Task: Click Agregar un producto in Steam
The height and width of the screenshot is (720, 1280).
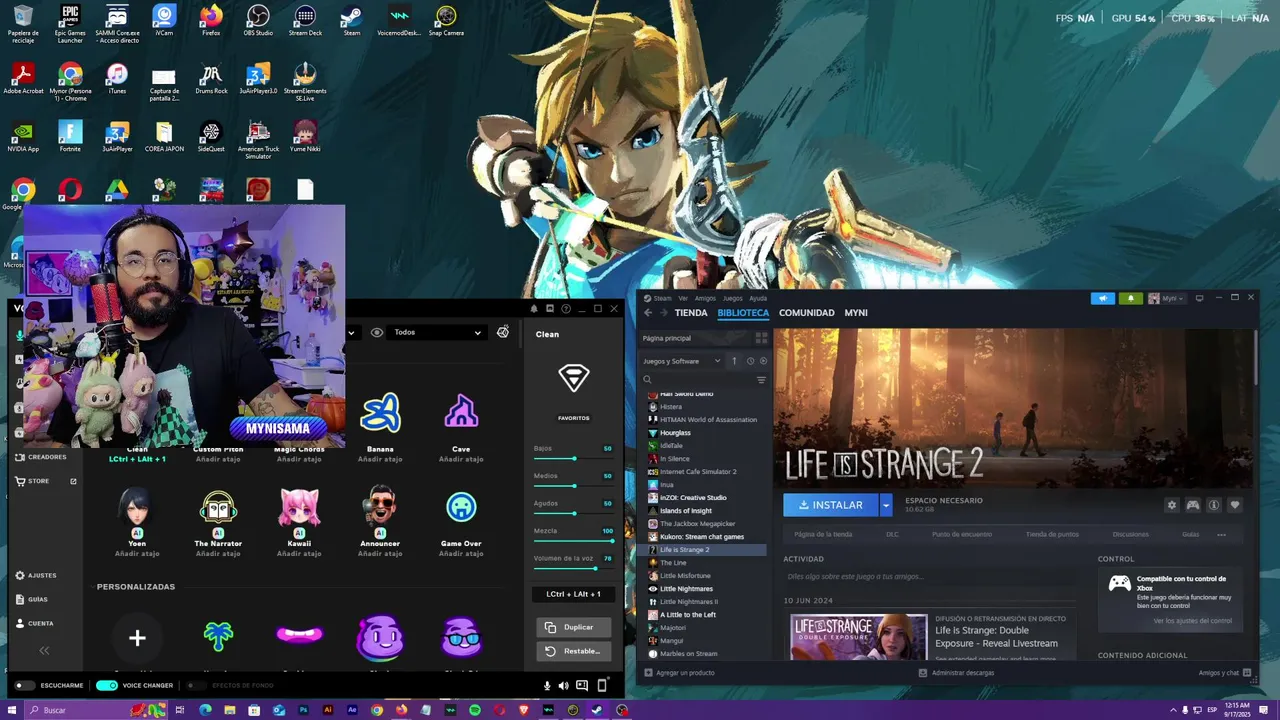Action: coord(679,673)
